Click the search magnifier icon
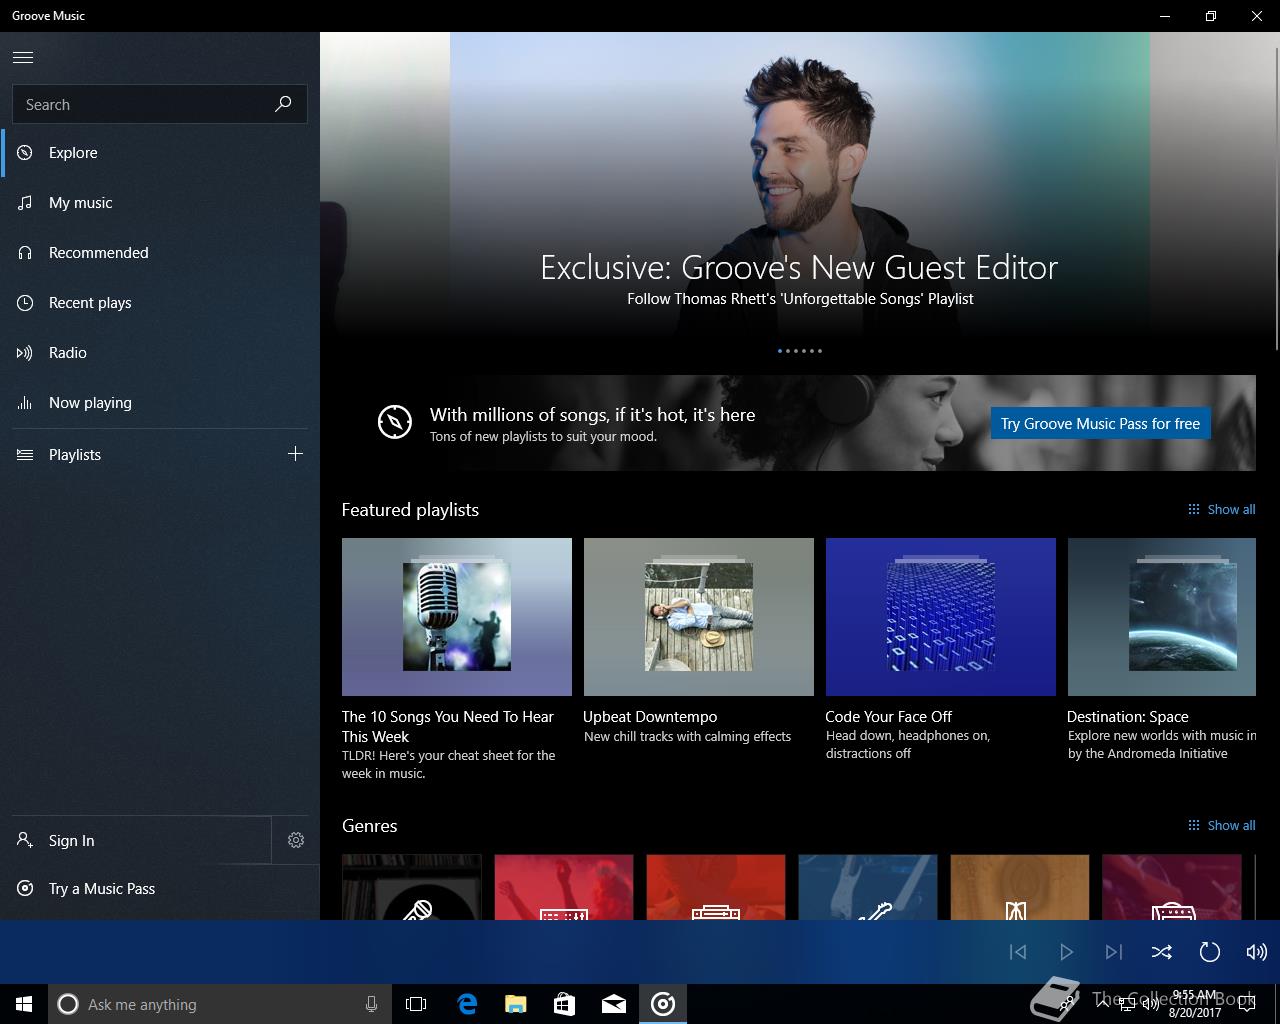The height and width of the screenshot is (1024, 1280). pos(283,104)
